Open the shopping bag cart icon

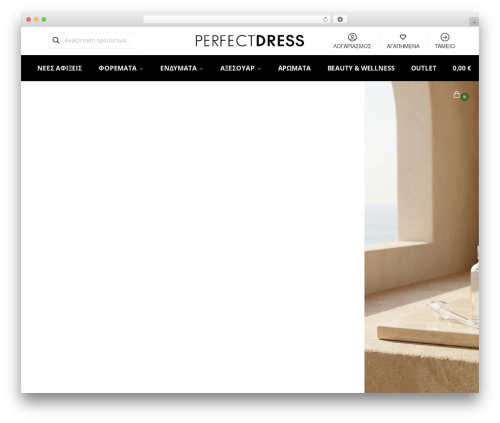457,95
